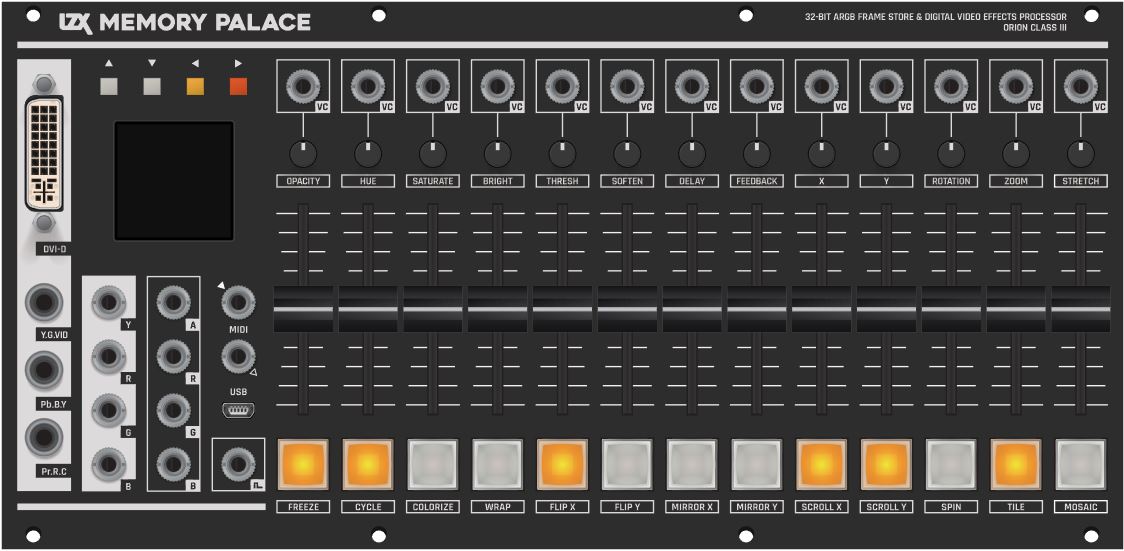Click the MIDI out jack below MIDI label

point(238,357)
